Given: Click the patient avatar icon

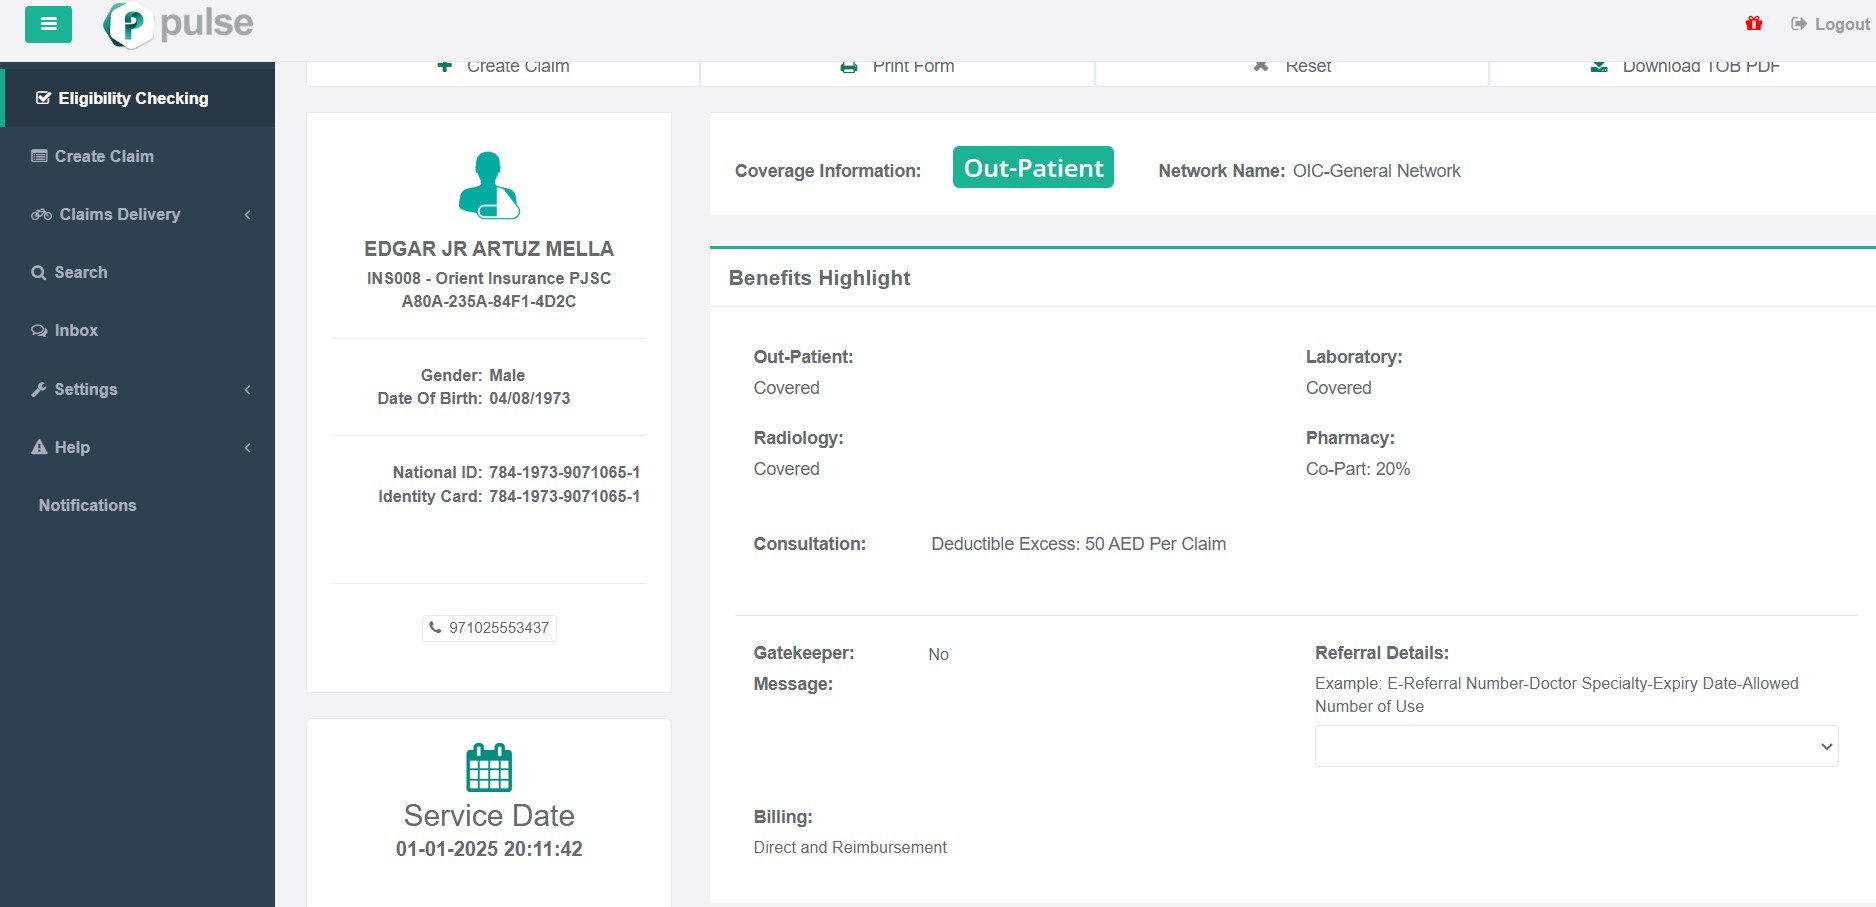Looking at the screenshot, I should coord(489,185).
